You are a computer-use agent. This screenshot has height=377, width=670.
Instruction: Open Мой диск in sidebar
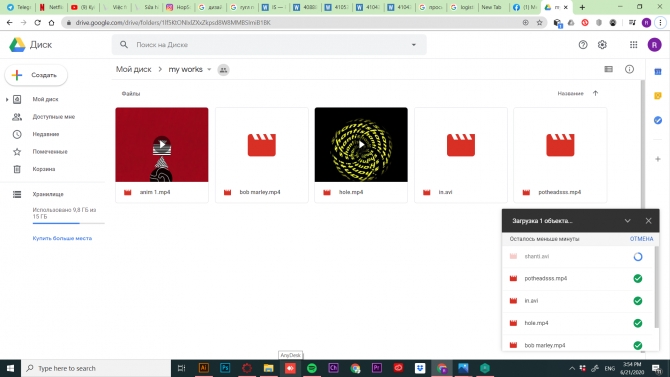tap(45, 99)
